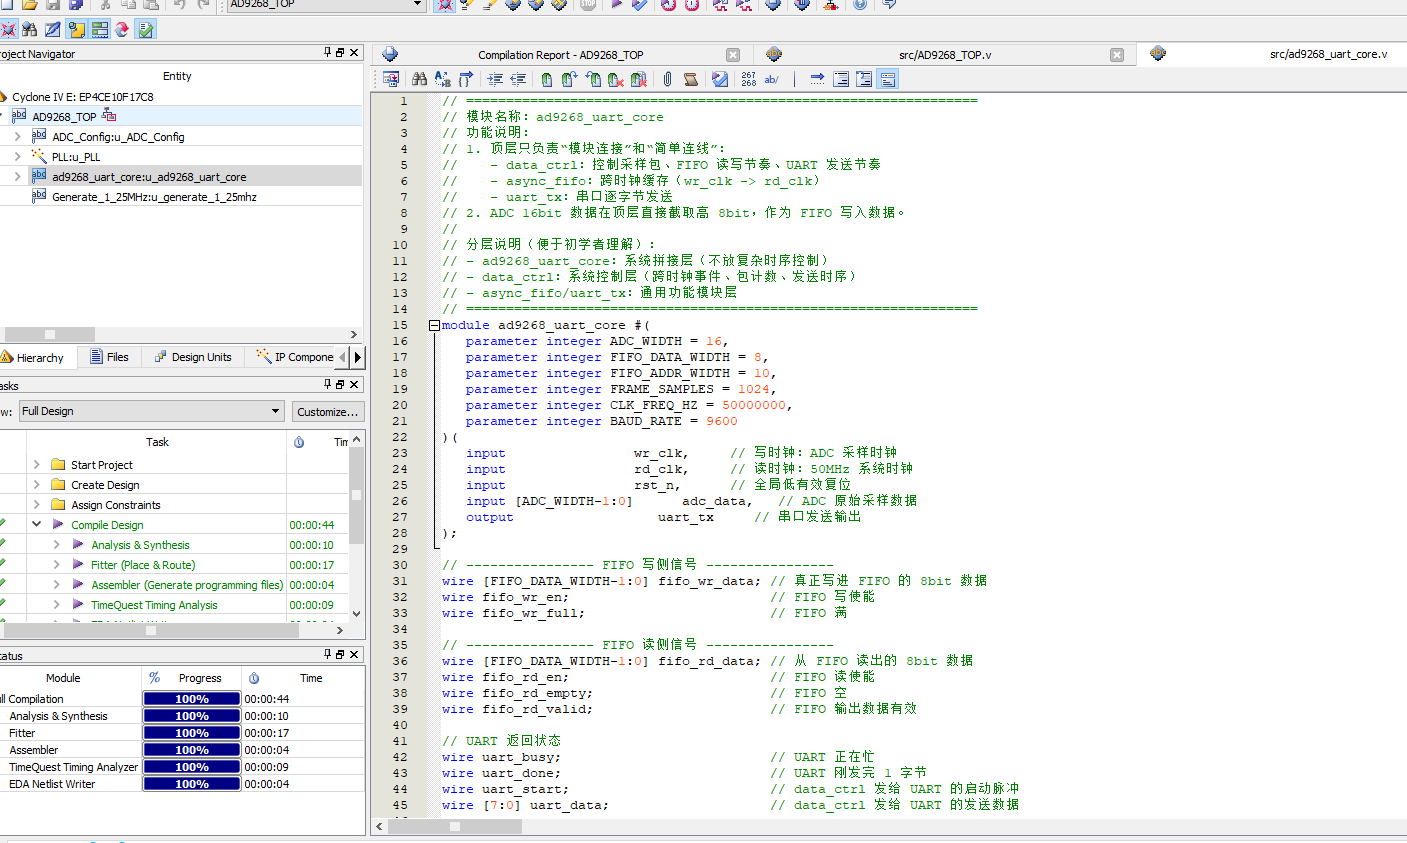This screenshot has height=843, width=1407.
Task: Collapse the Compile Design task group
Action: click(x=36, y=525)
